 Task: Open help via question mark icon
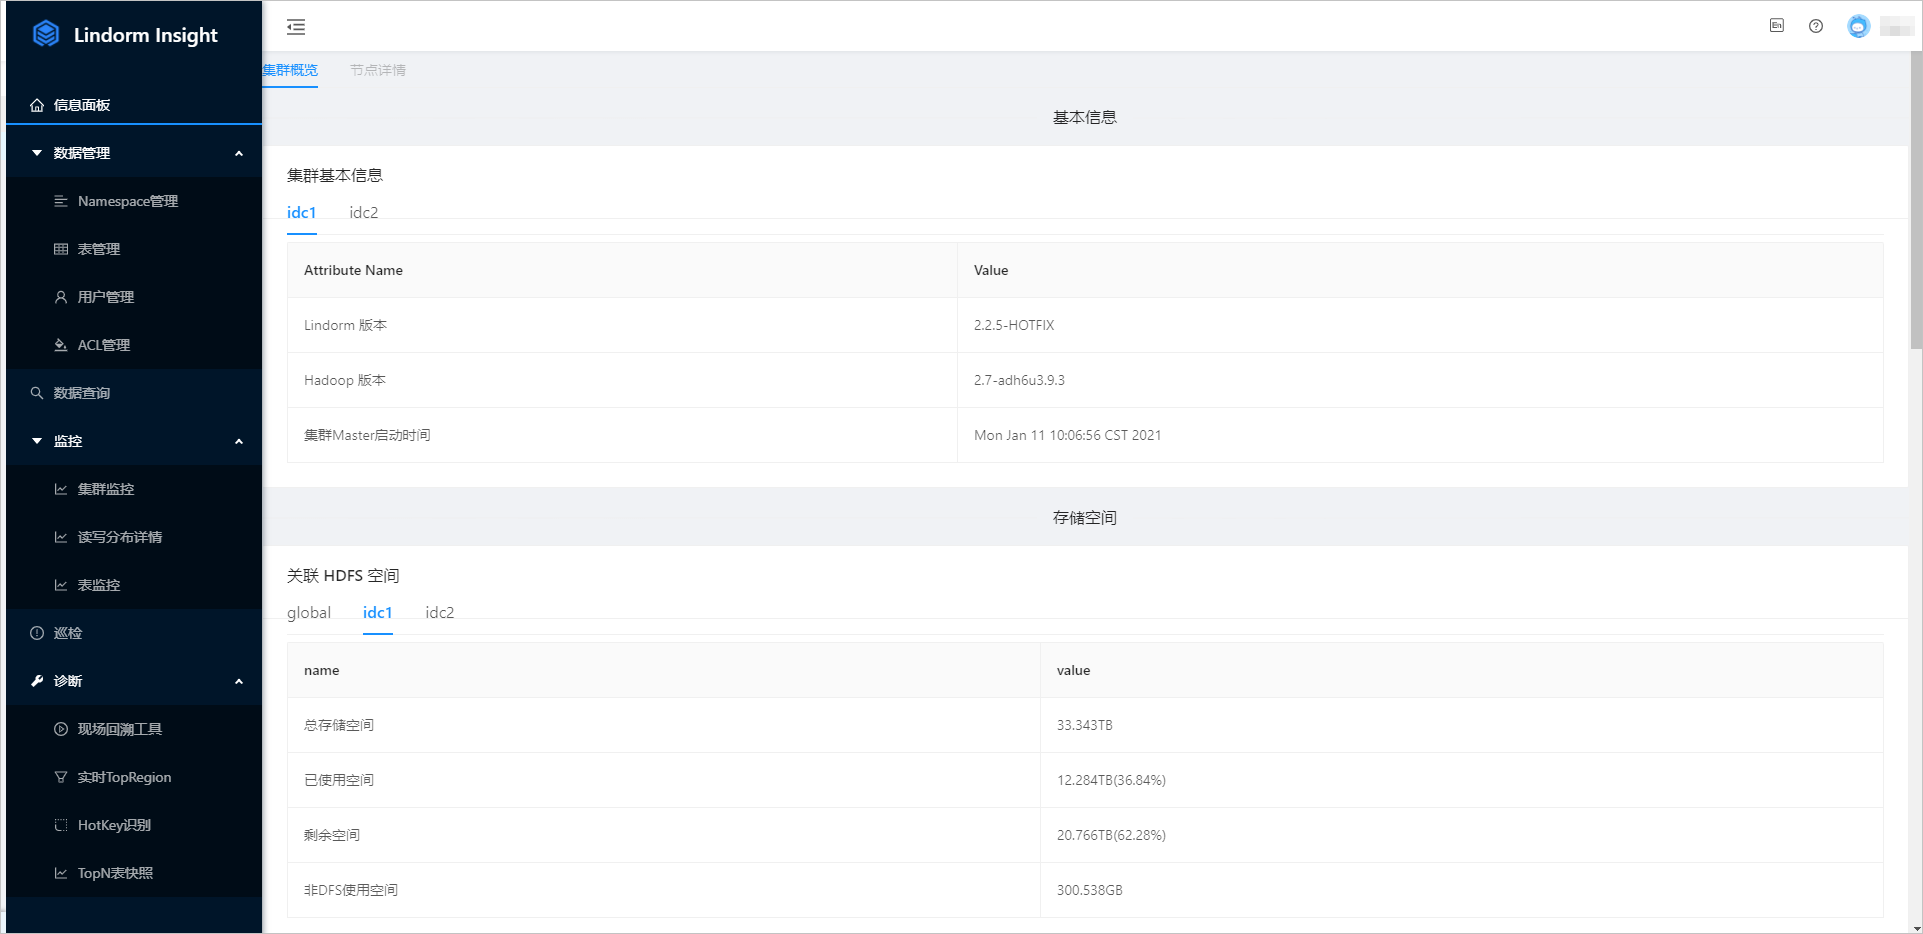point(1816,26)
